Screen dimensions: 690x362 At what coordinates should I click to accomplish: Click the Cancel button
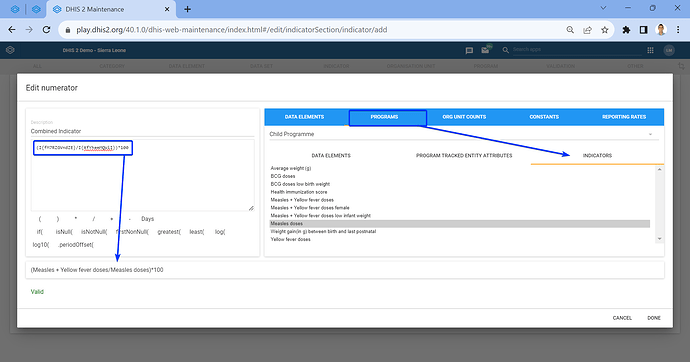(622, 318)
